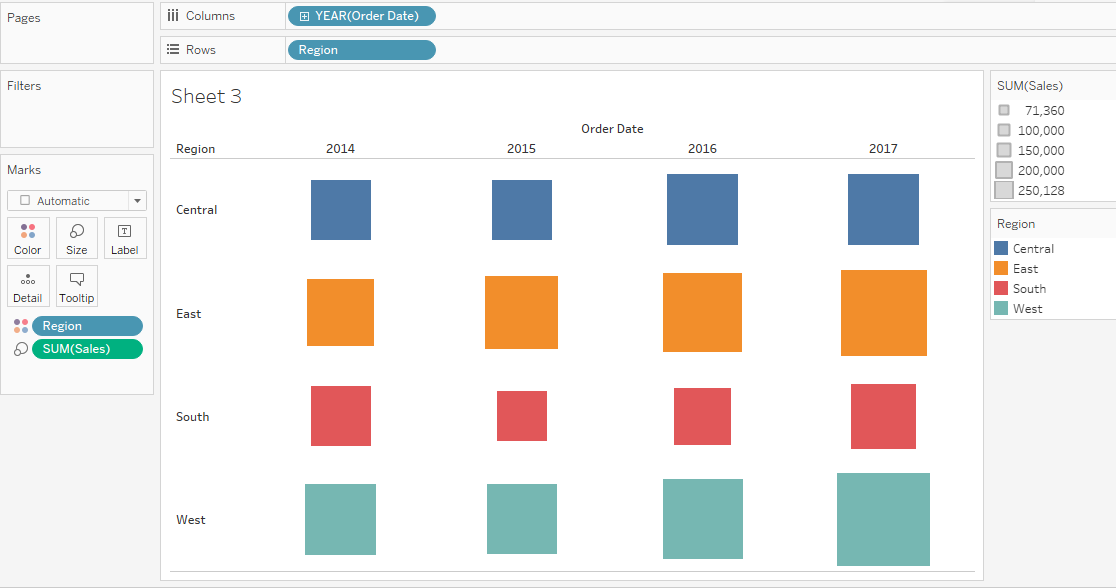Click the Columns shelf icon
Image resolution: width=1116 pixels, height=588 pixels.
point(173,15)
